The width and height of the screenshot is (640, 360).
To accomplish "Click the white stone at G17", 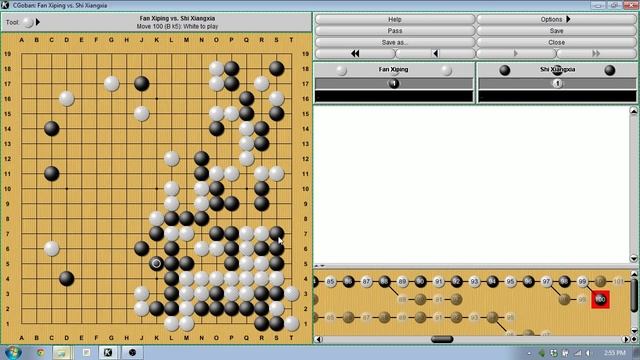I will click(111, 84).
